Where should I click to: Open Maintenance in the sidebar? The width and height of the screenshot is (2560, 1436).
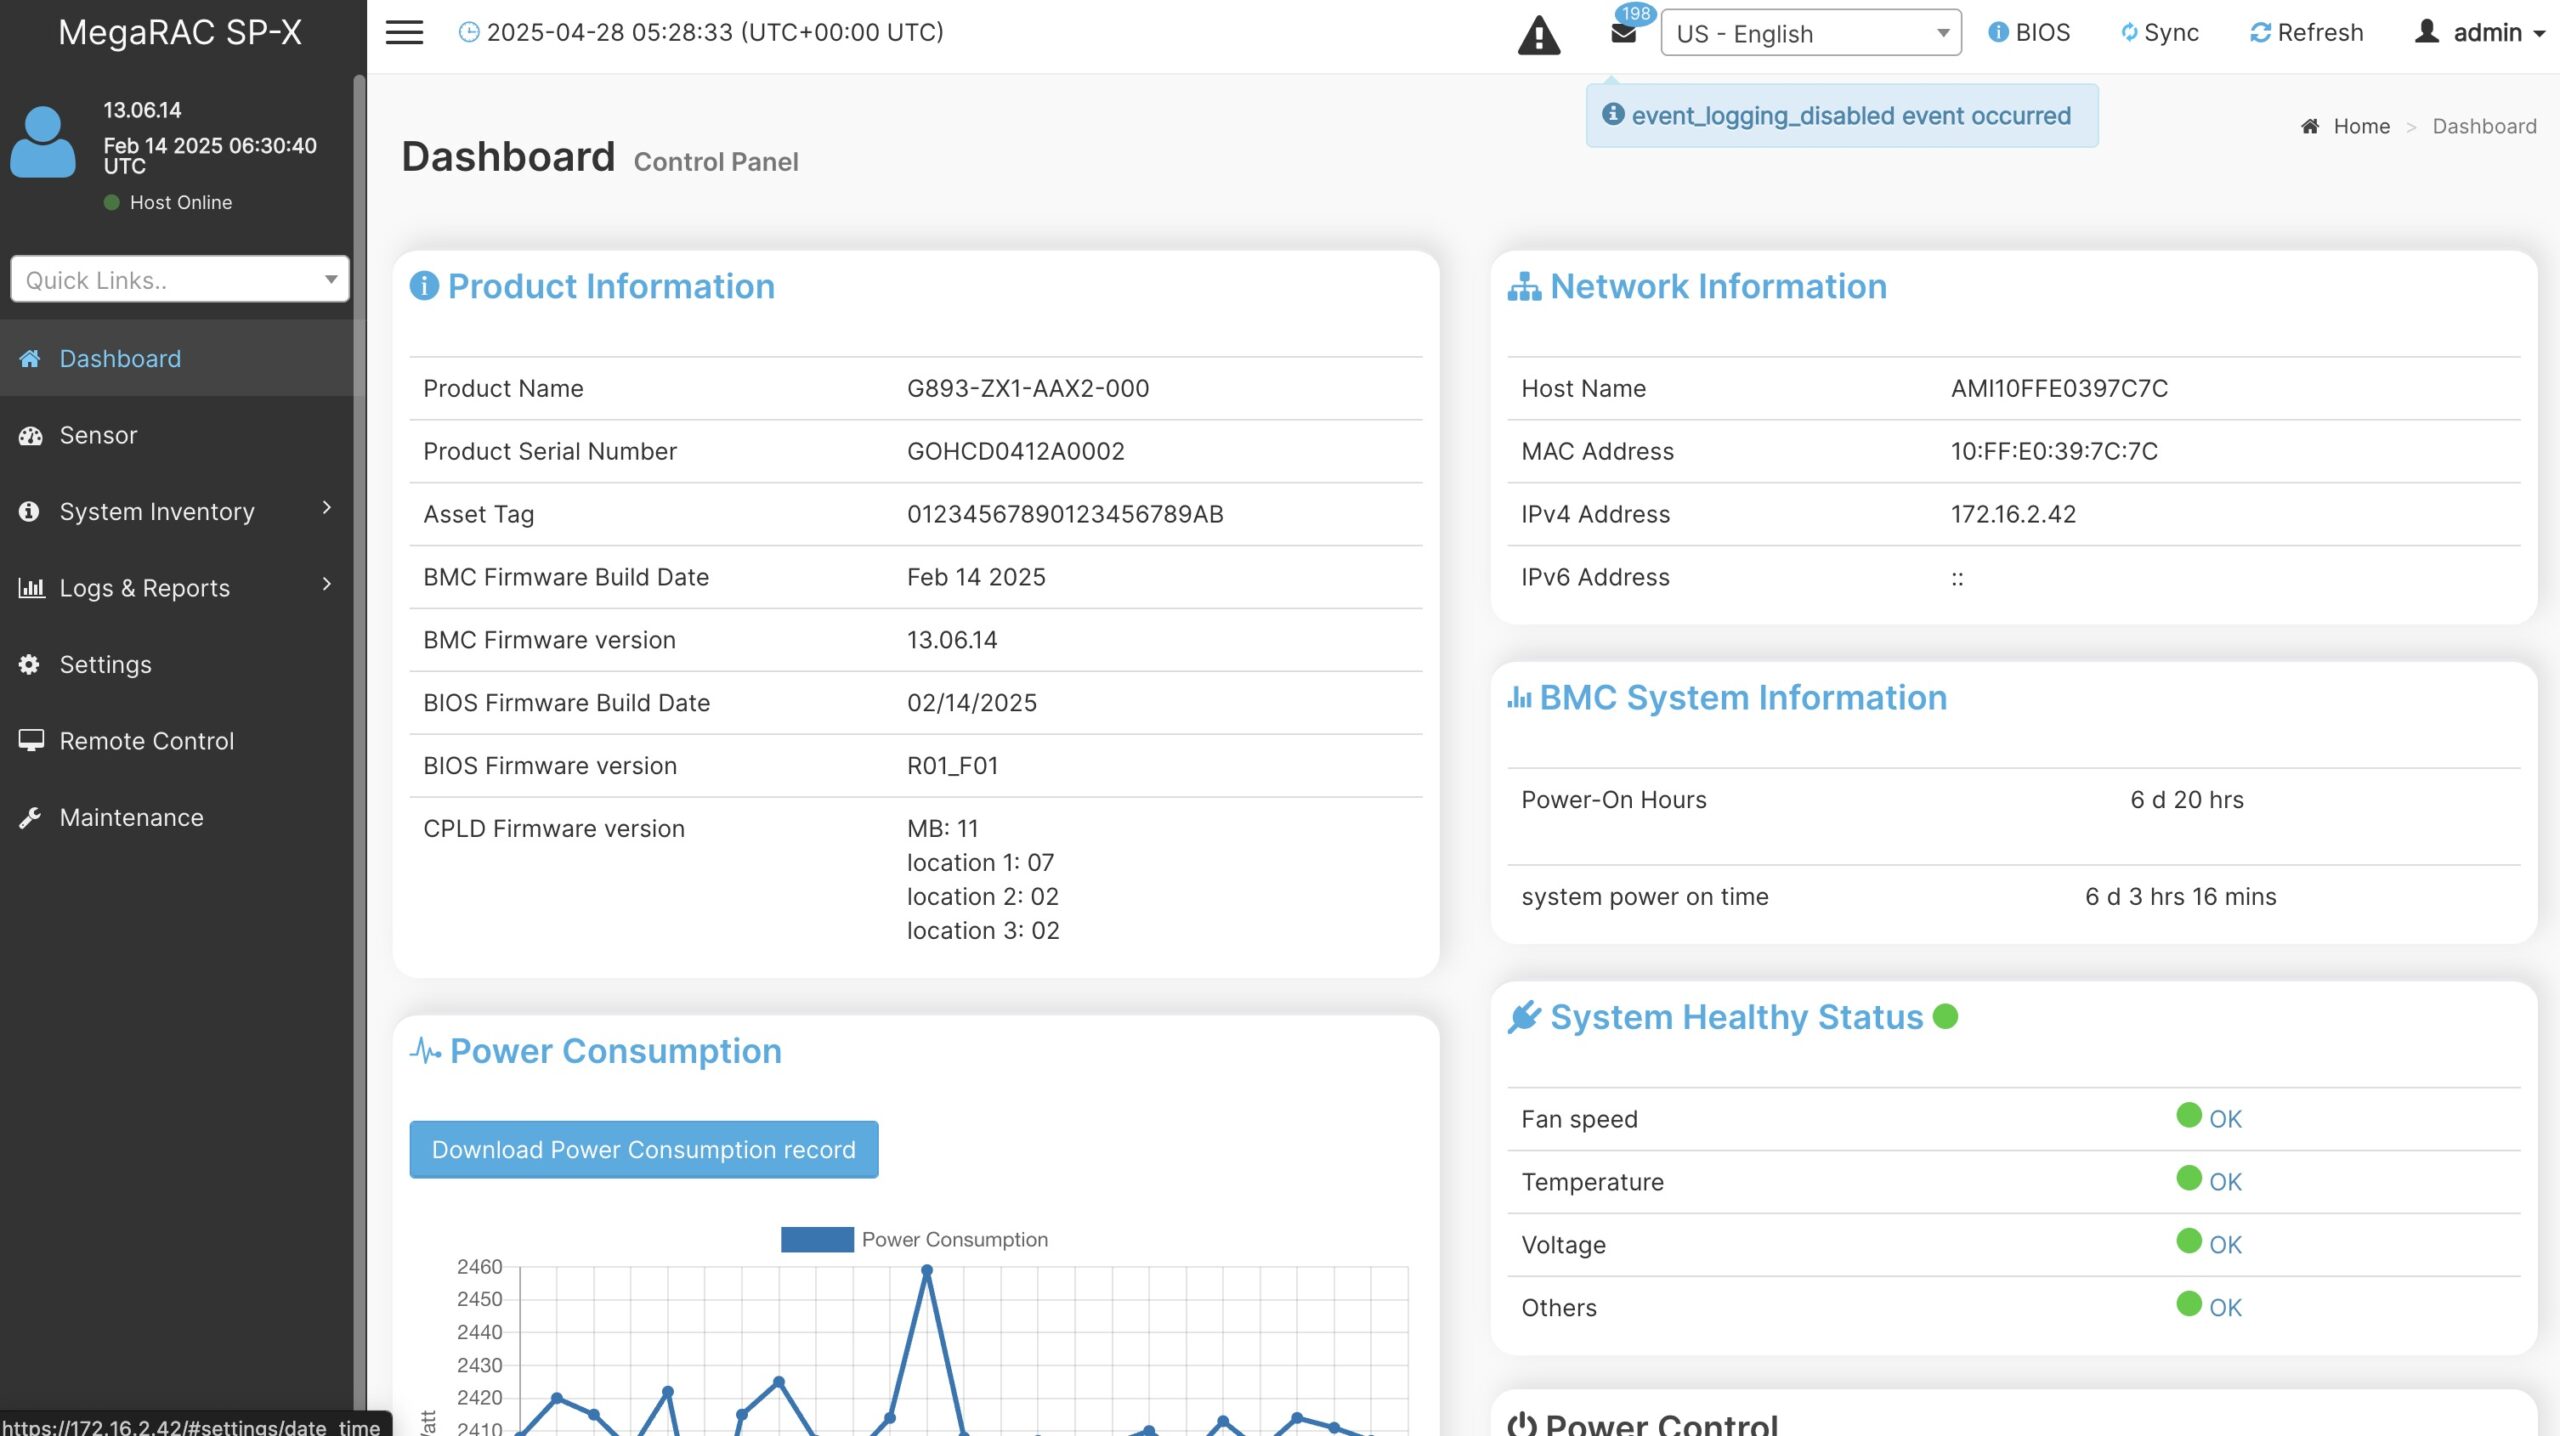tap(131, 817)
